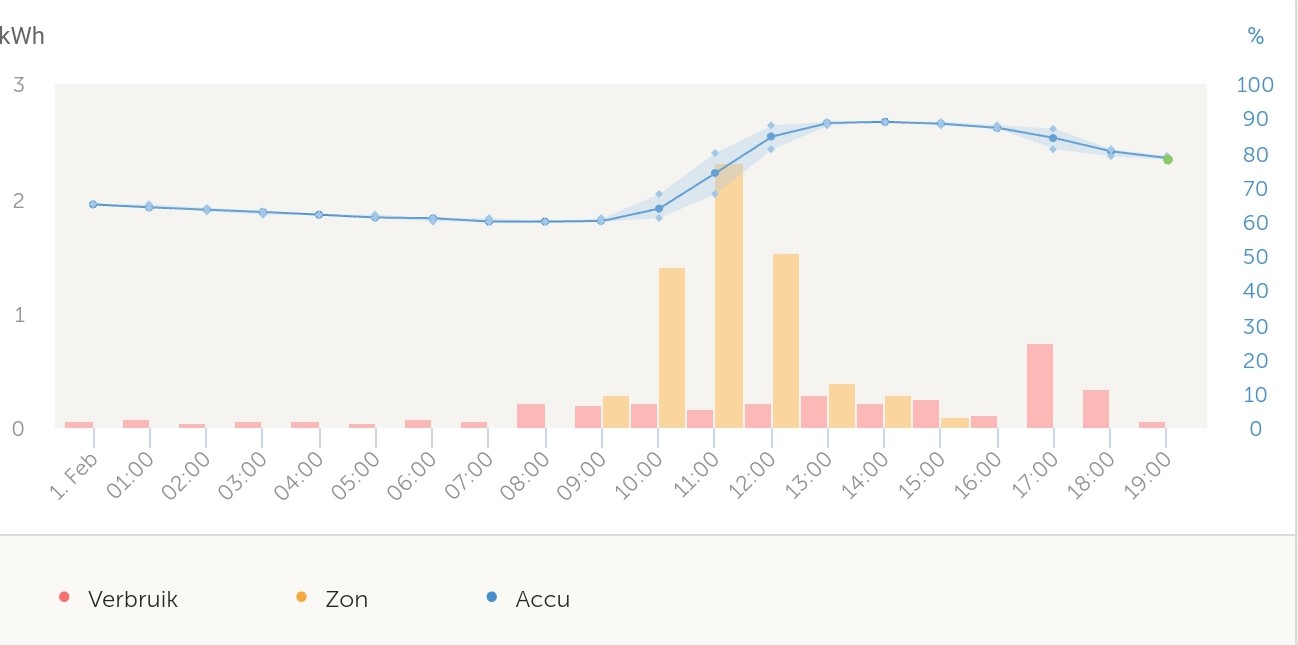Toggle the Verbruik series in the legend
The width and height of the screenshot is (1298, 645).
coord(132,600)
